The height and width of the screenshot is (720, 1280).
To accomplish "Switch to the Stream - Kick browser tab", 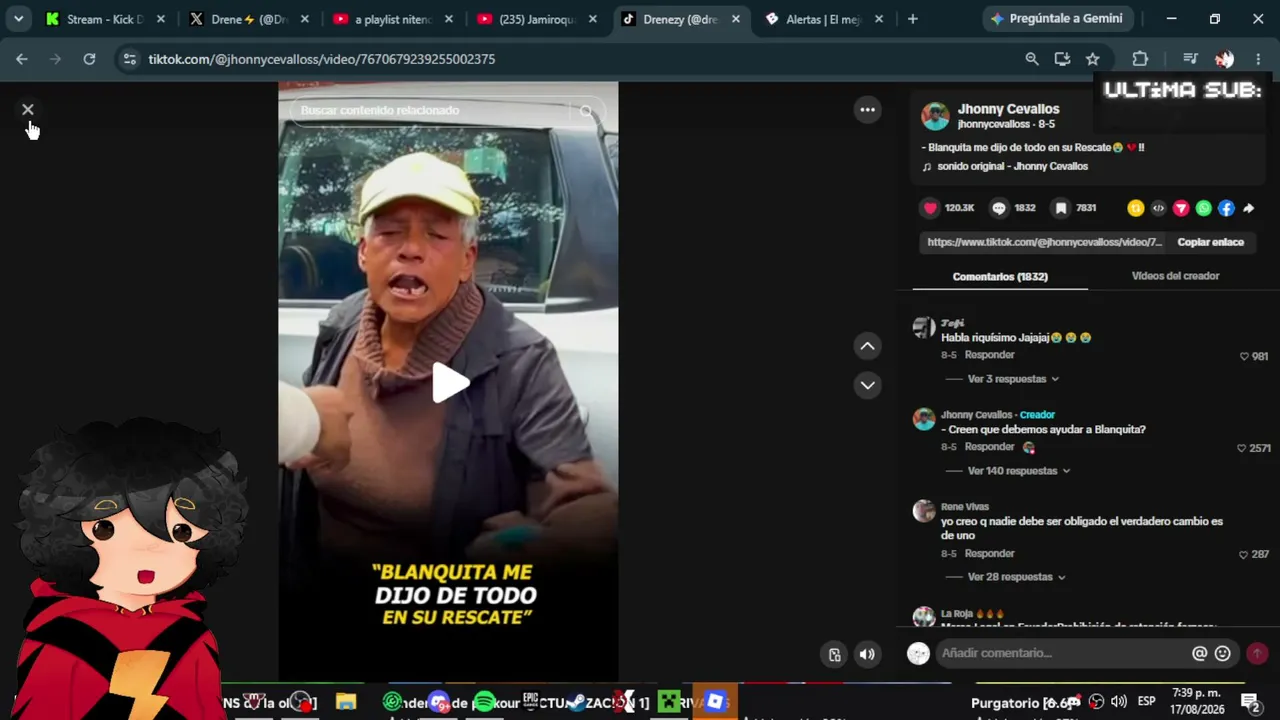I will [x=106, y=19].
